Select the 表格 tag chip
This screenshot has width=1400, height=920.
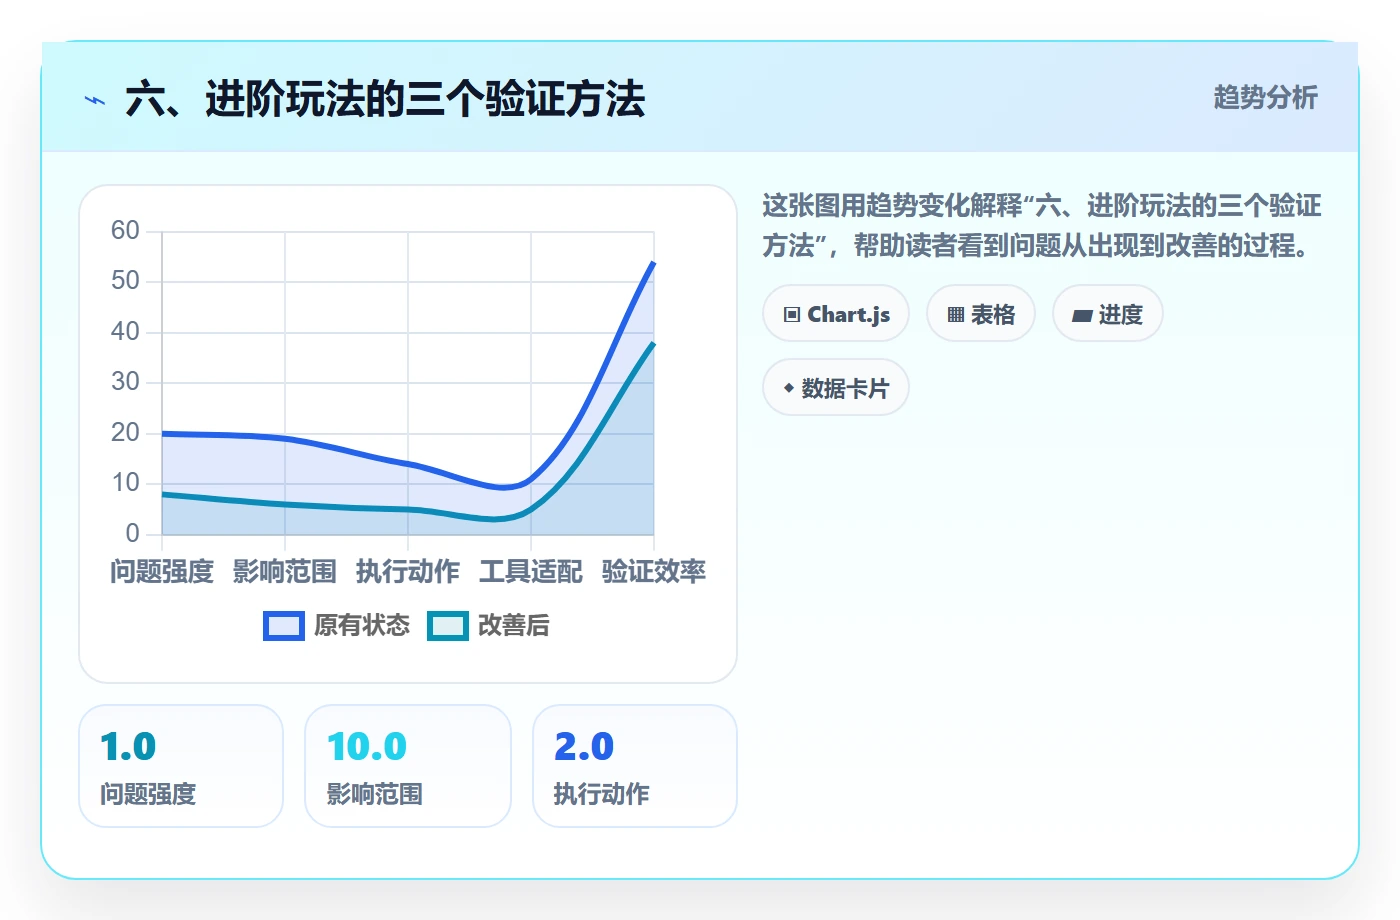981,314
